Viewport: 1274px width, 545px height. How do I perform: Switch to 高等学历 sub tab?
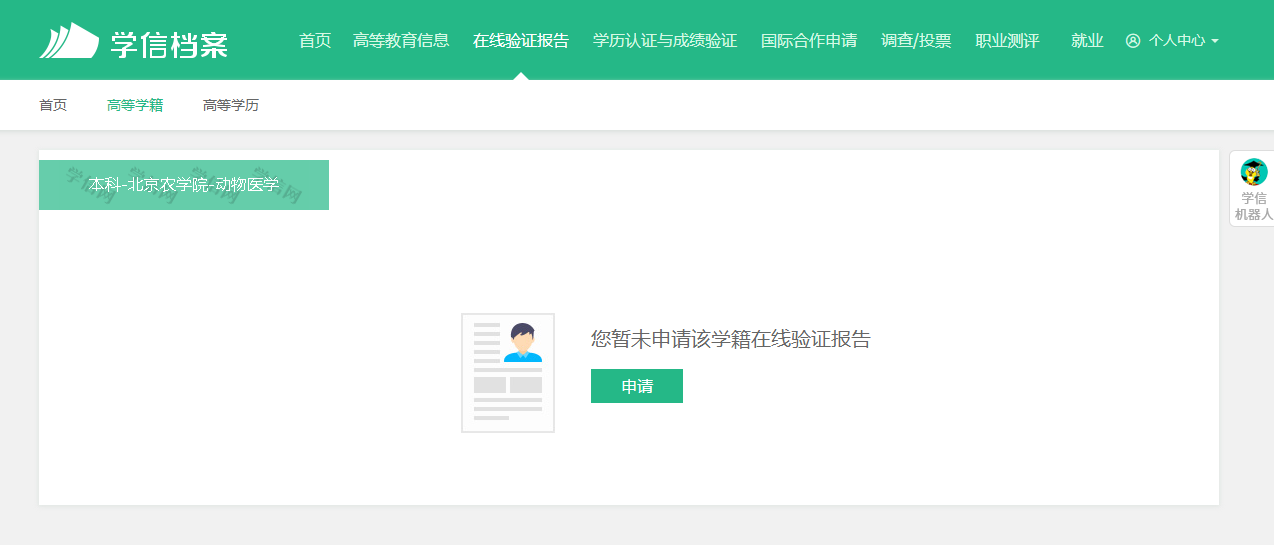point(231,105)
